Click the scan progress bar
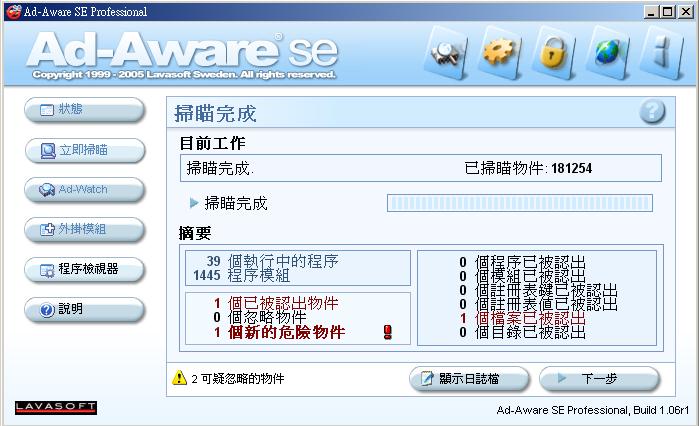The image size is (699, 426). [520, 203]
